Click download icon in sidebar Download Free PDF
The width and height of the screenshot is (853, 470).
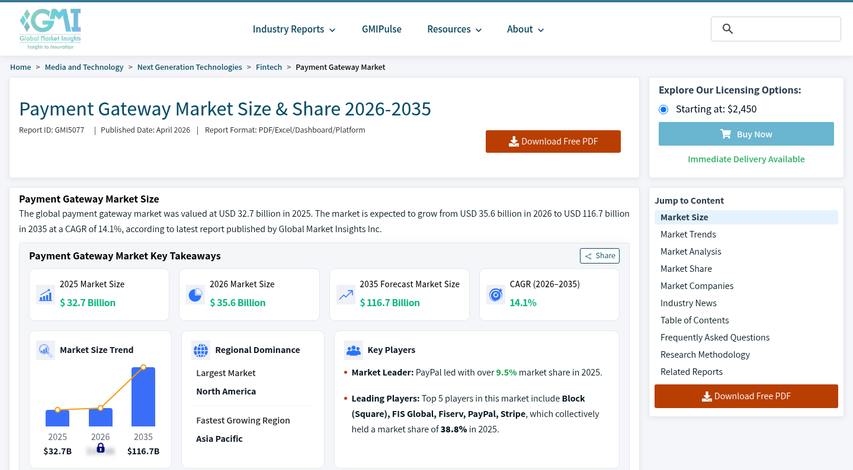[707, 396]
